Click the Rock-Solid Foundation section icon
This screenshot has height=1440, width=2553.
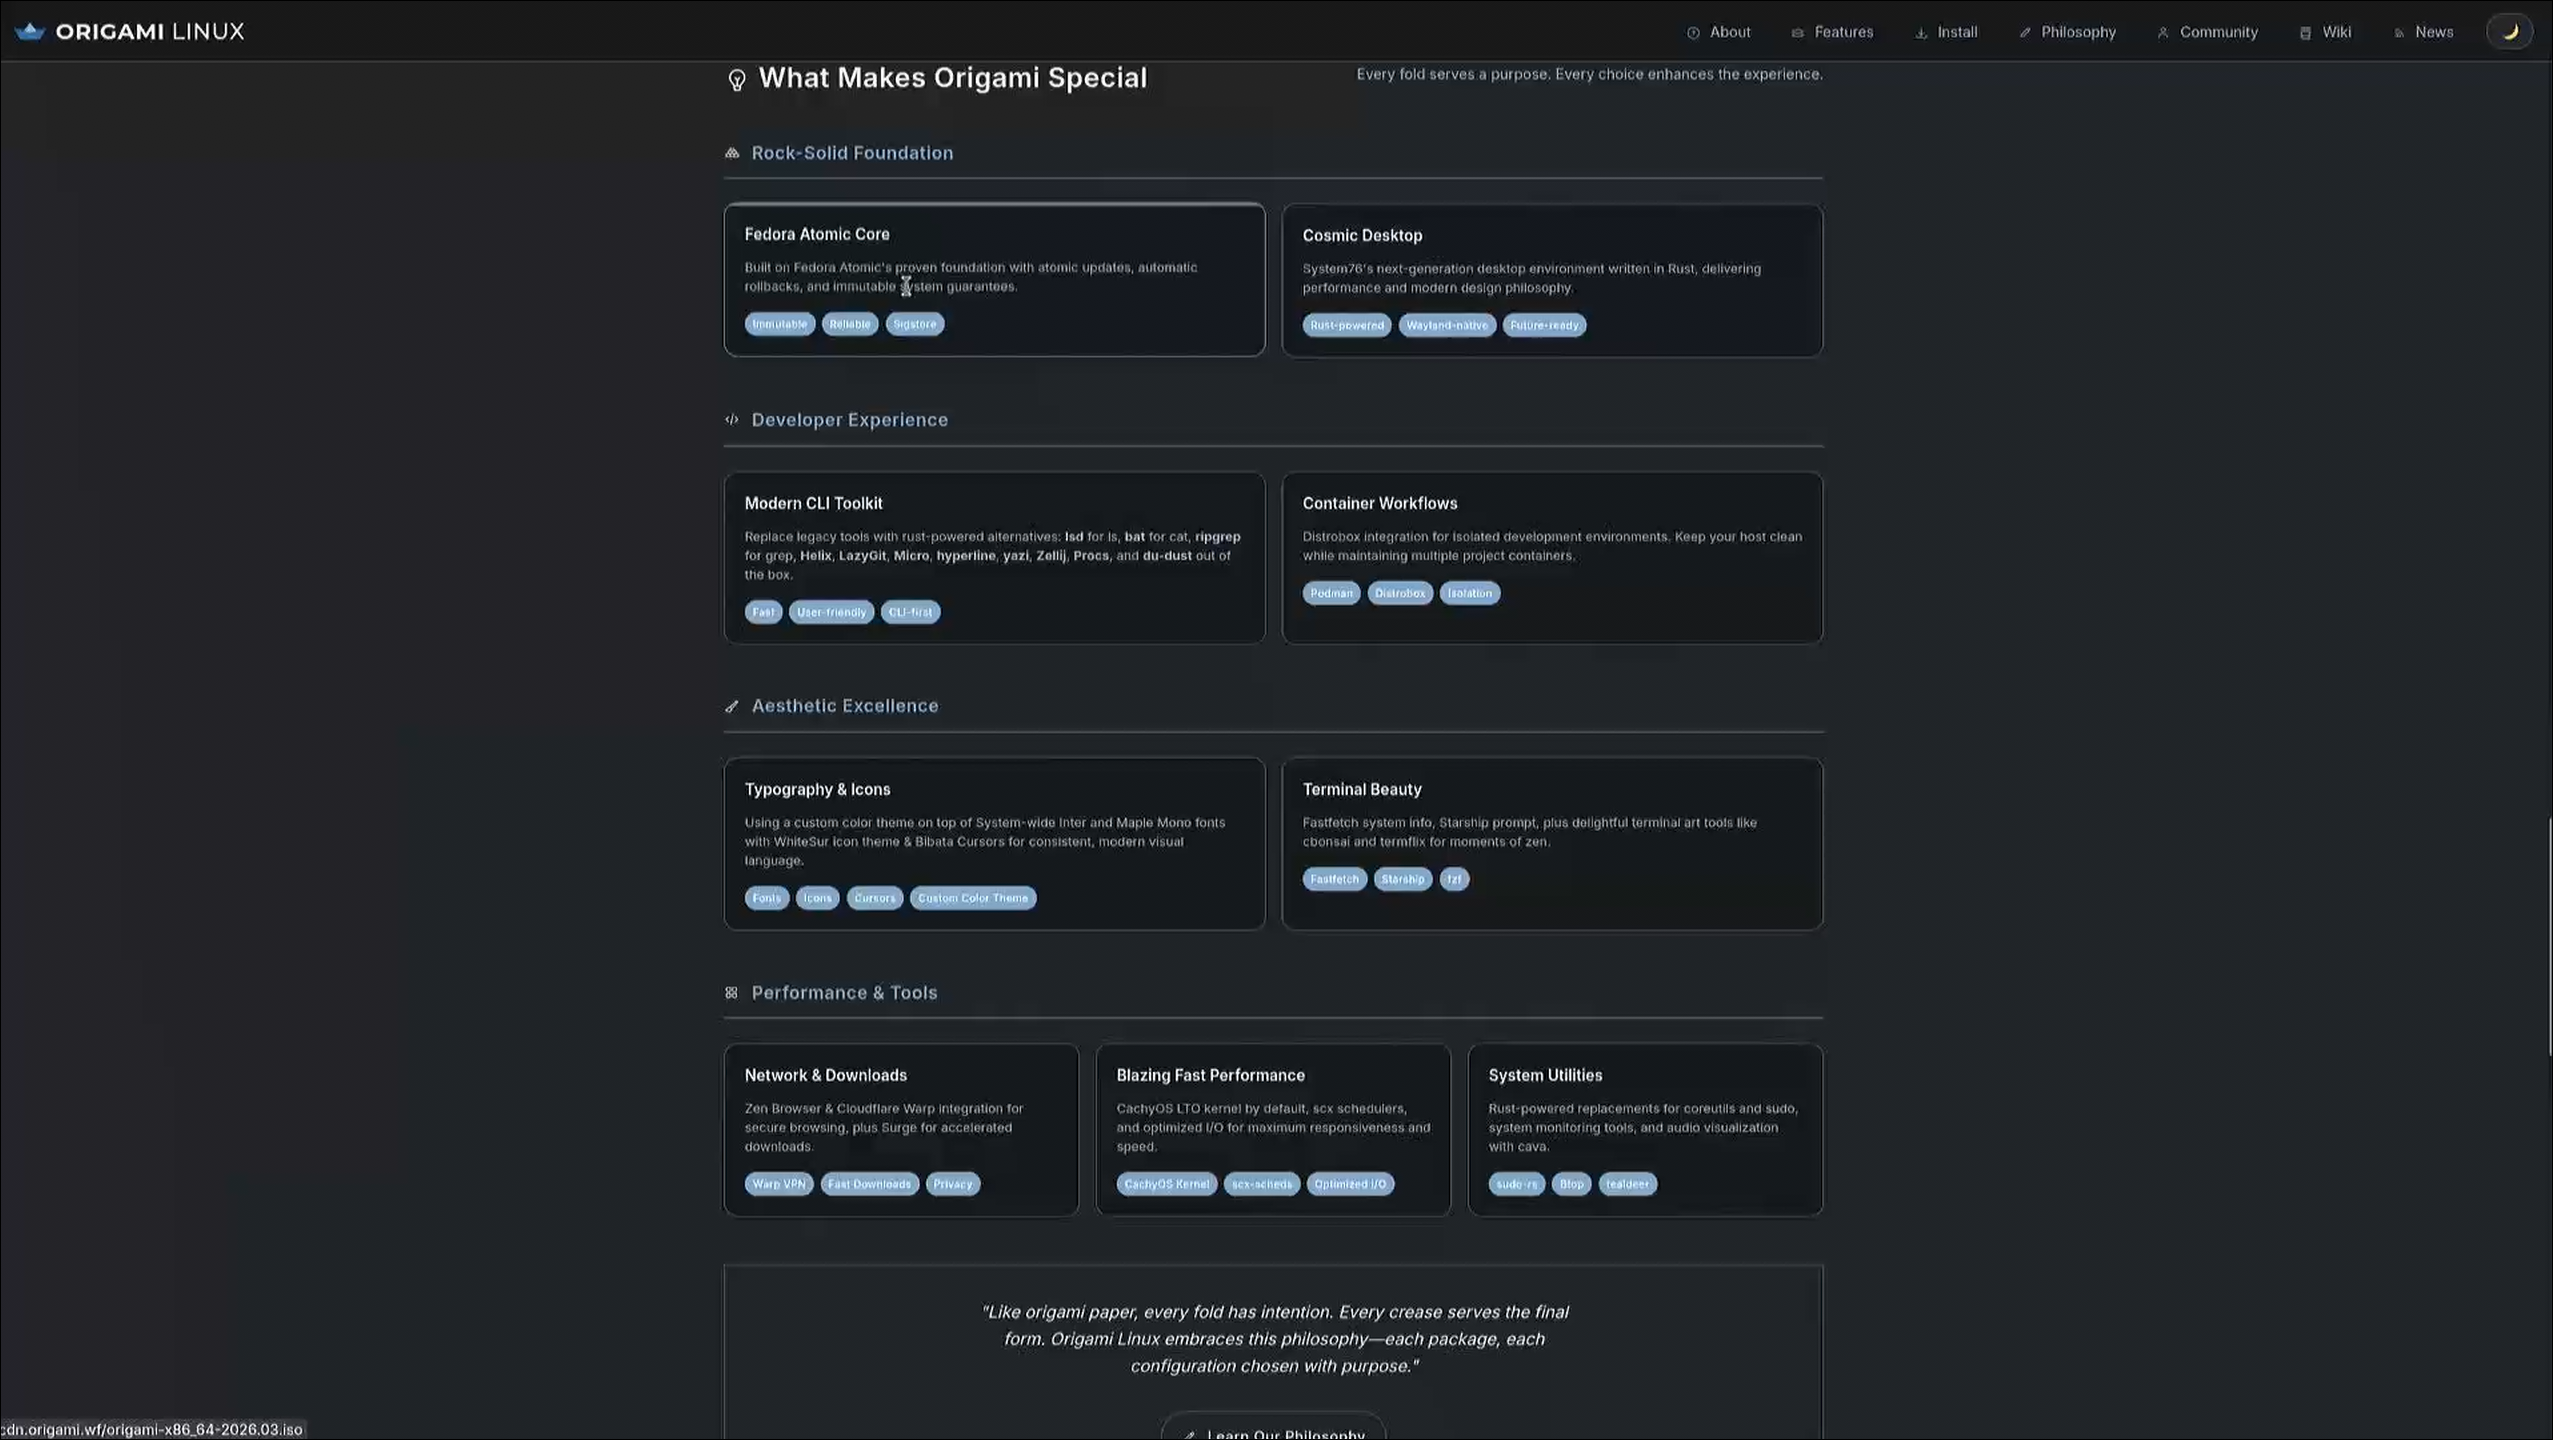(732, 153)
